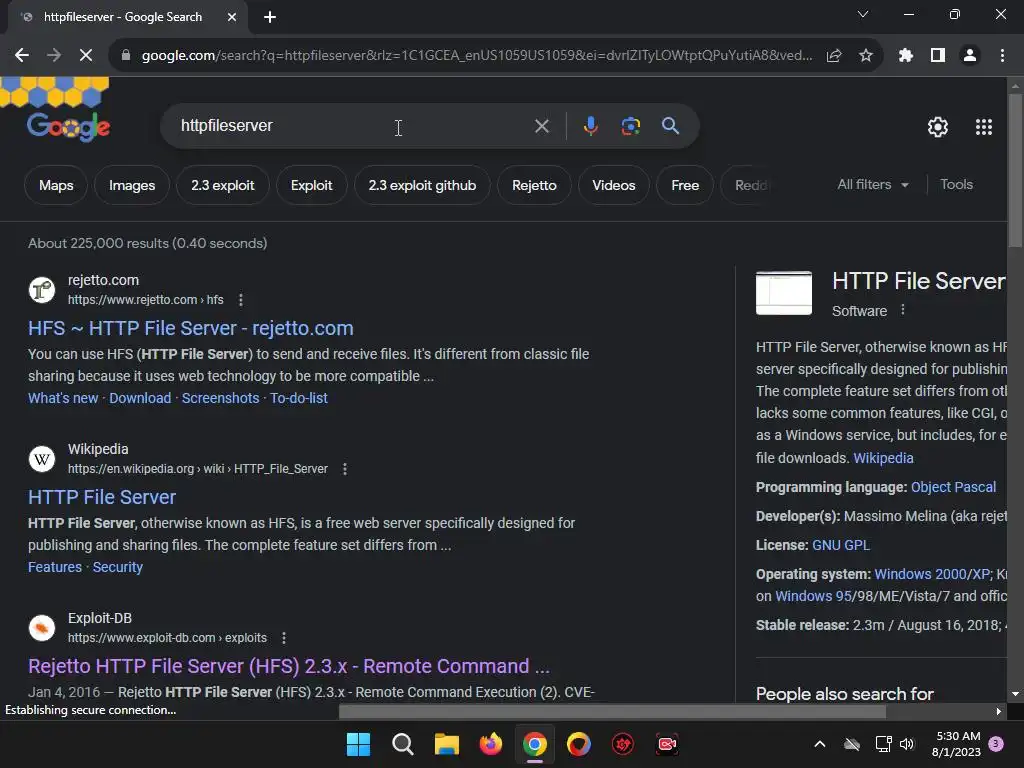Open Google quick settings gear
Image resolution: width=1024 pixels, height=768 pixels.
(938, 127)
